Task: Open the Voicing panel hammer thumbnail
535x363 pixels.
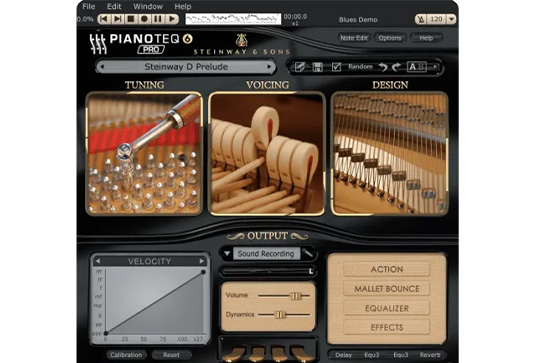Action: [x=267, y=154]
